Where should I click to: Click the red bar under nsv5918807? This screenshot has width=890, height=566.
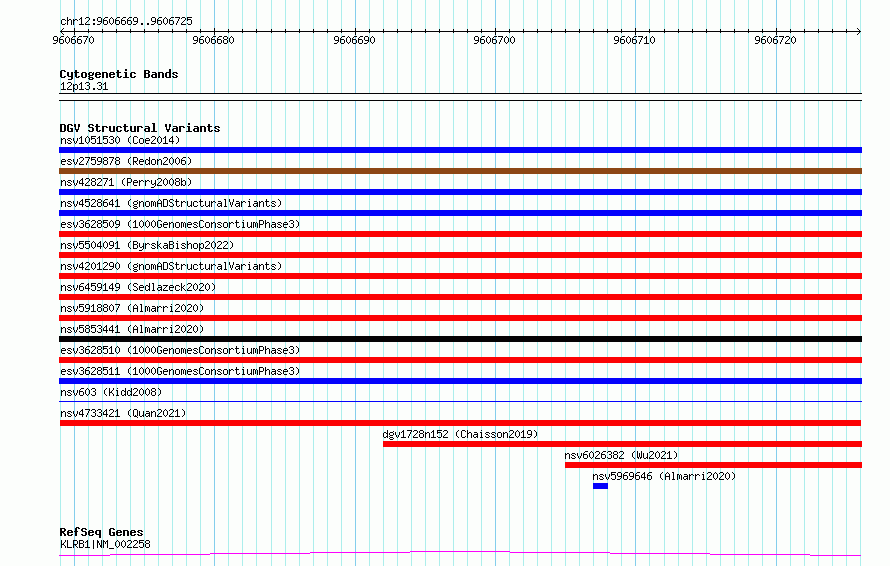pos(460,318)
